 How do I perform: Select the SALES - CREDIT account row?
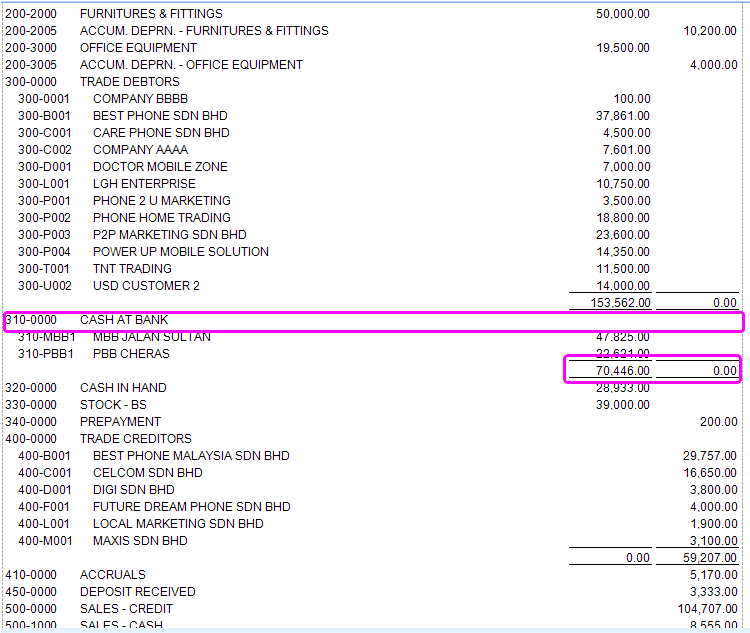(x=371, y=609)
